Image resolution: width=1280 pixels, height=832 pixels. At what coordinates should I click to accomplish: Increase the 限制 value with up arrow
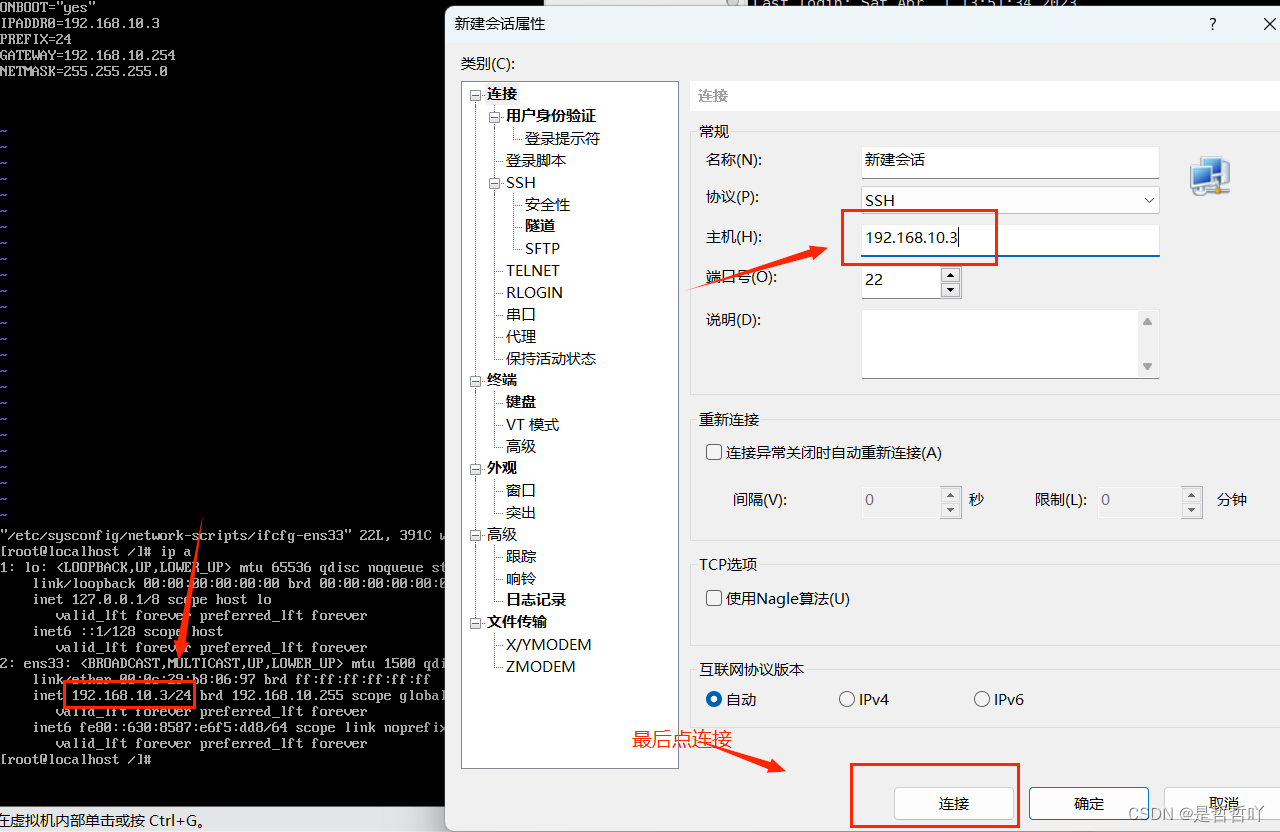point(1190,494)
